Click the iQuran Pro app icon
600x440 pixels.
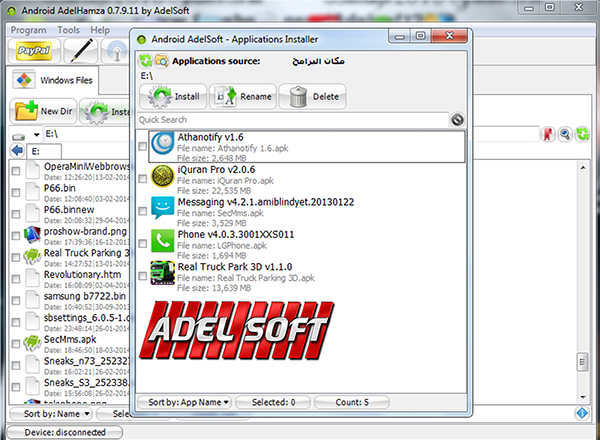(162, 176)
